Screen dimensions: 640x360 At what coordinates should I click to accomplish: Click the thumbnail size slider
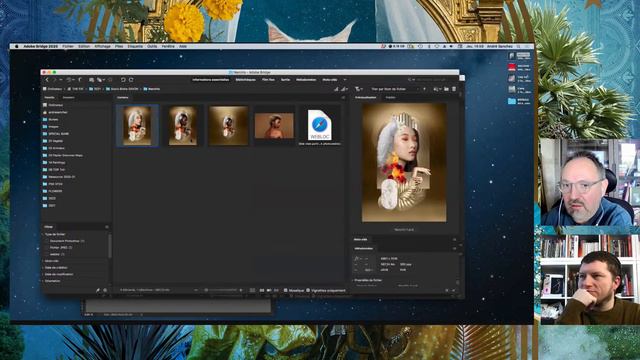221,290
